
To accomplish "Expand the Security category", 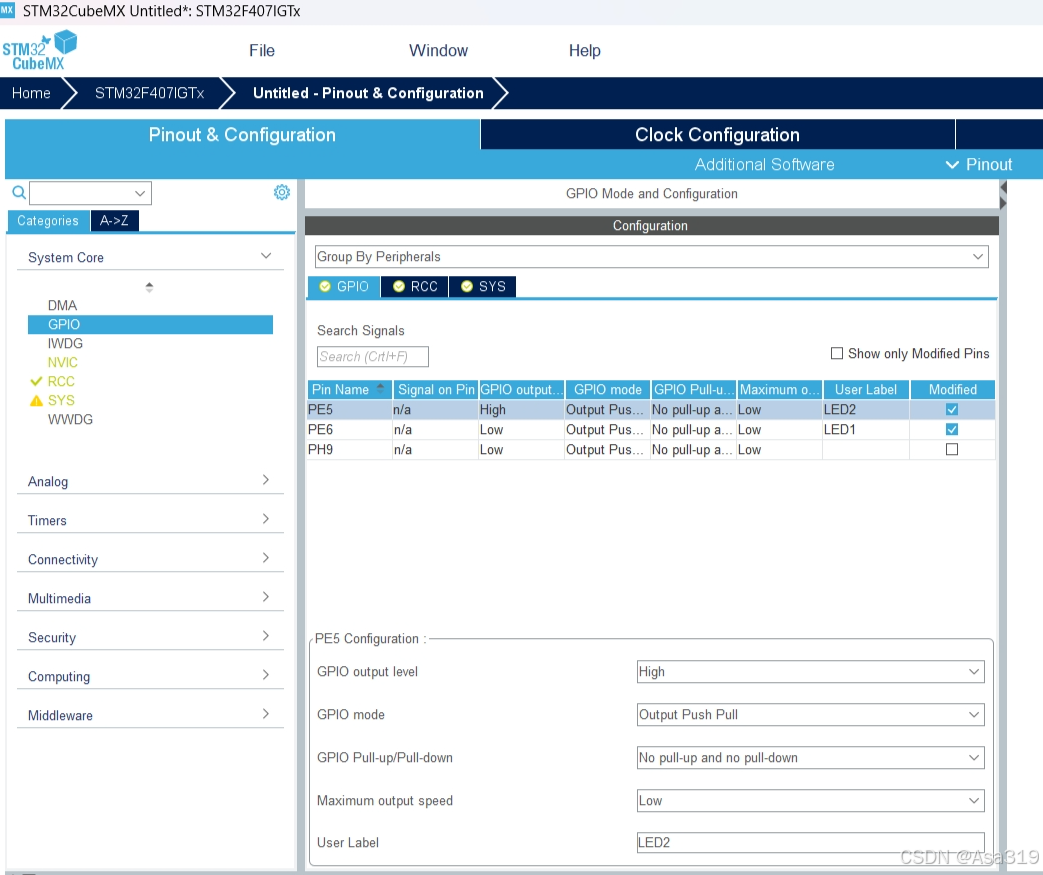I will [150, 637].
